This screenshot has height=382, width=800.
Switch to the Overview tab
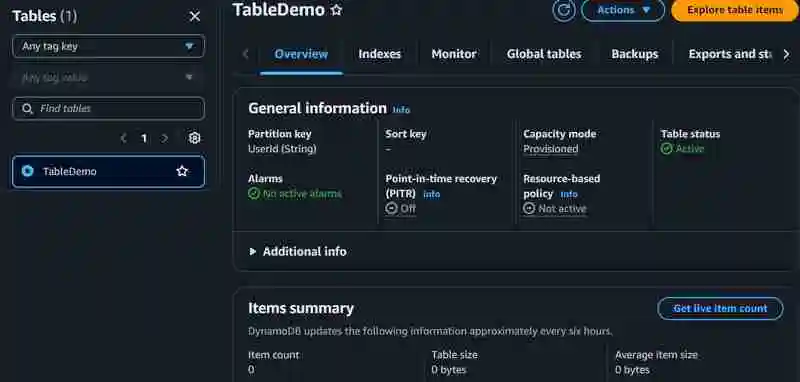tap(301, 54)
